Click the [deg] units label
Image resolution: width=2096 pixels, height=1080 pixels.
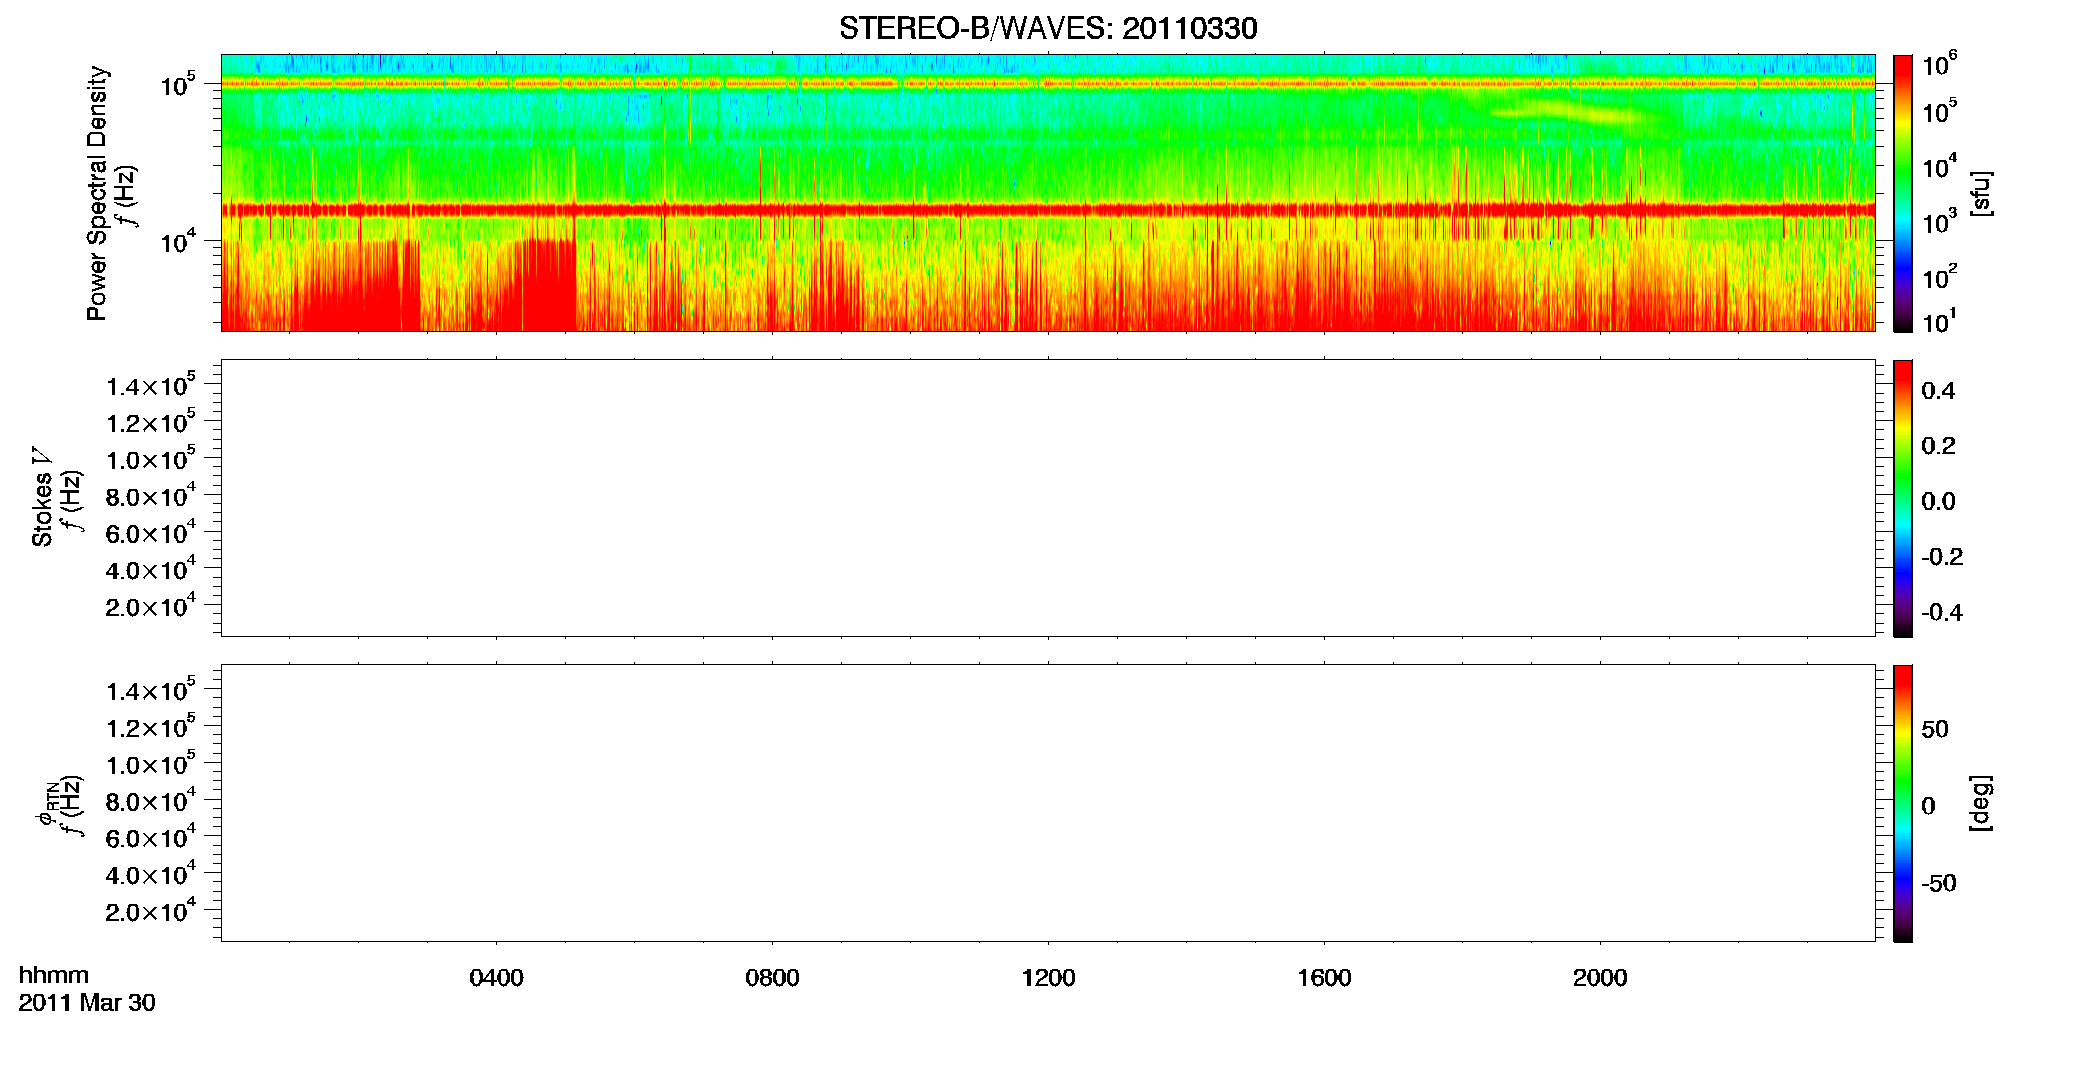[1980, 803]
